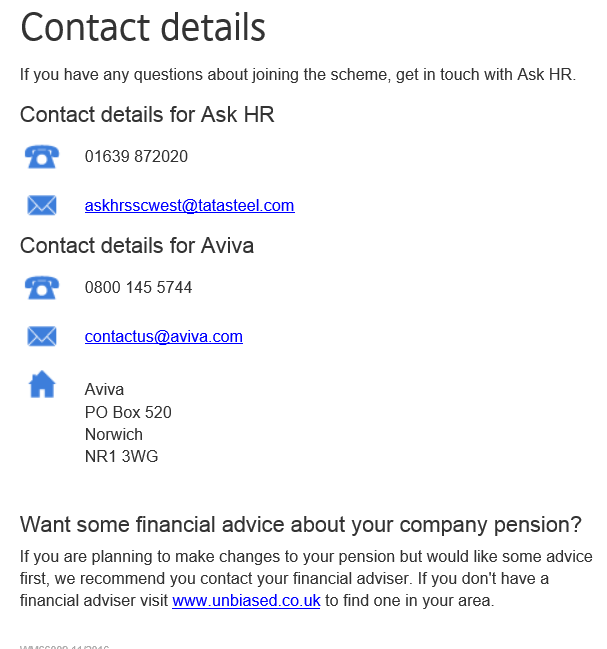Click the Ask HR telephone icon
This screenshot has height=649, width=607.
coord(41,156)
